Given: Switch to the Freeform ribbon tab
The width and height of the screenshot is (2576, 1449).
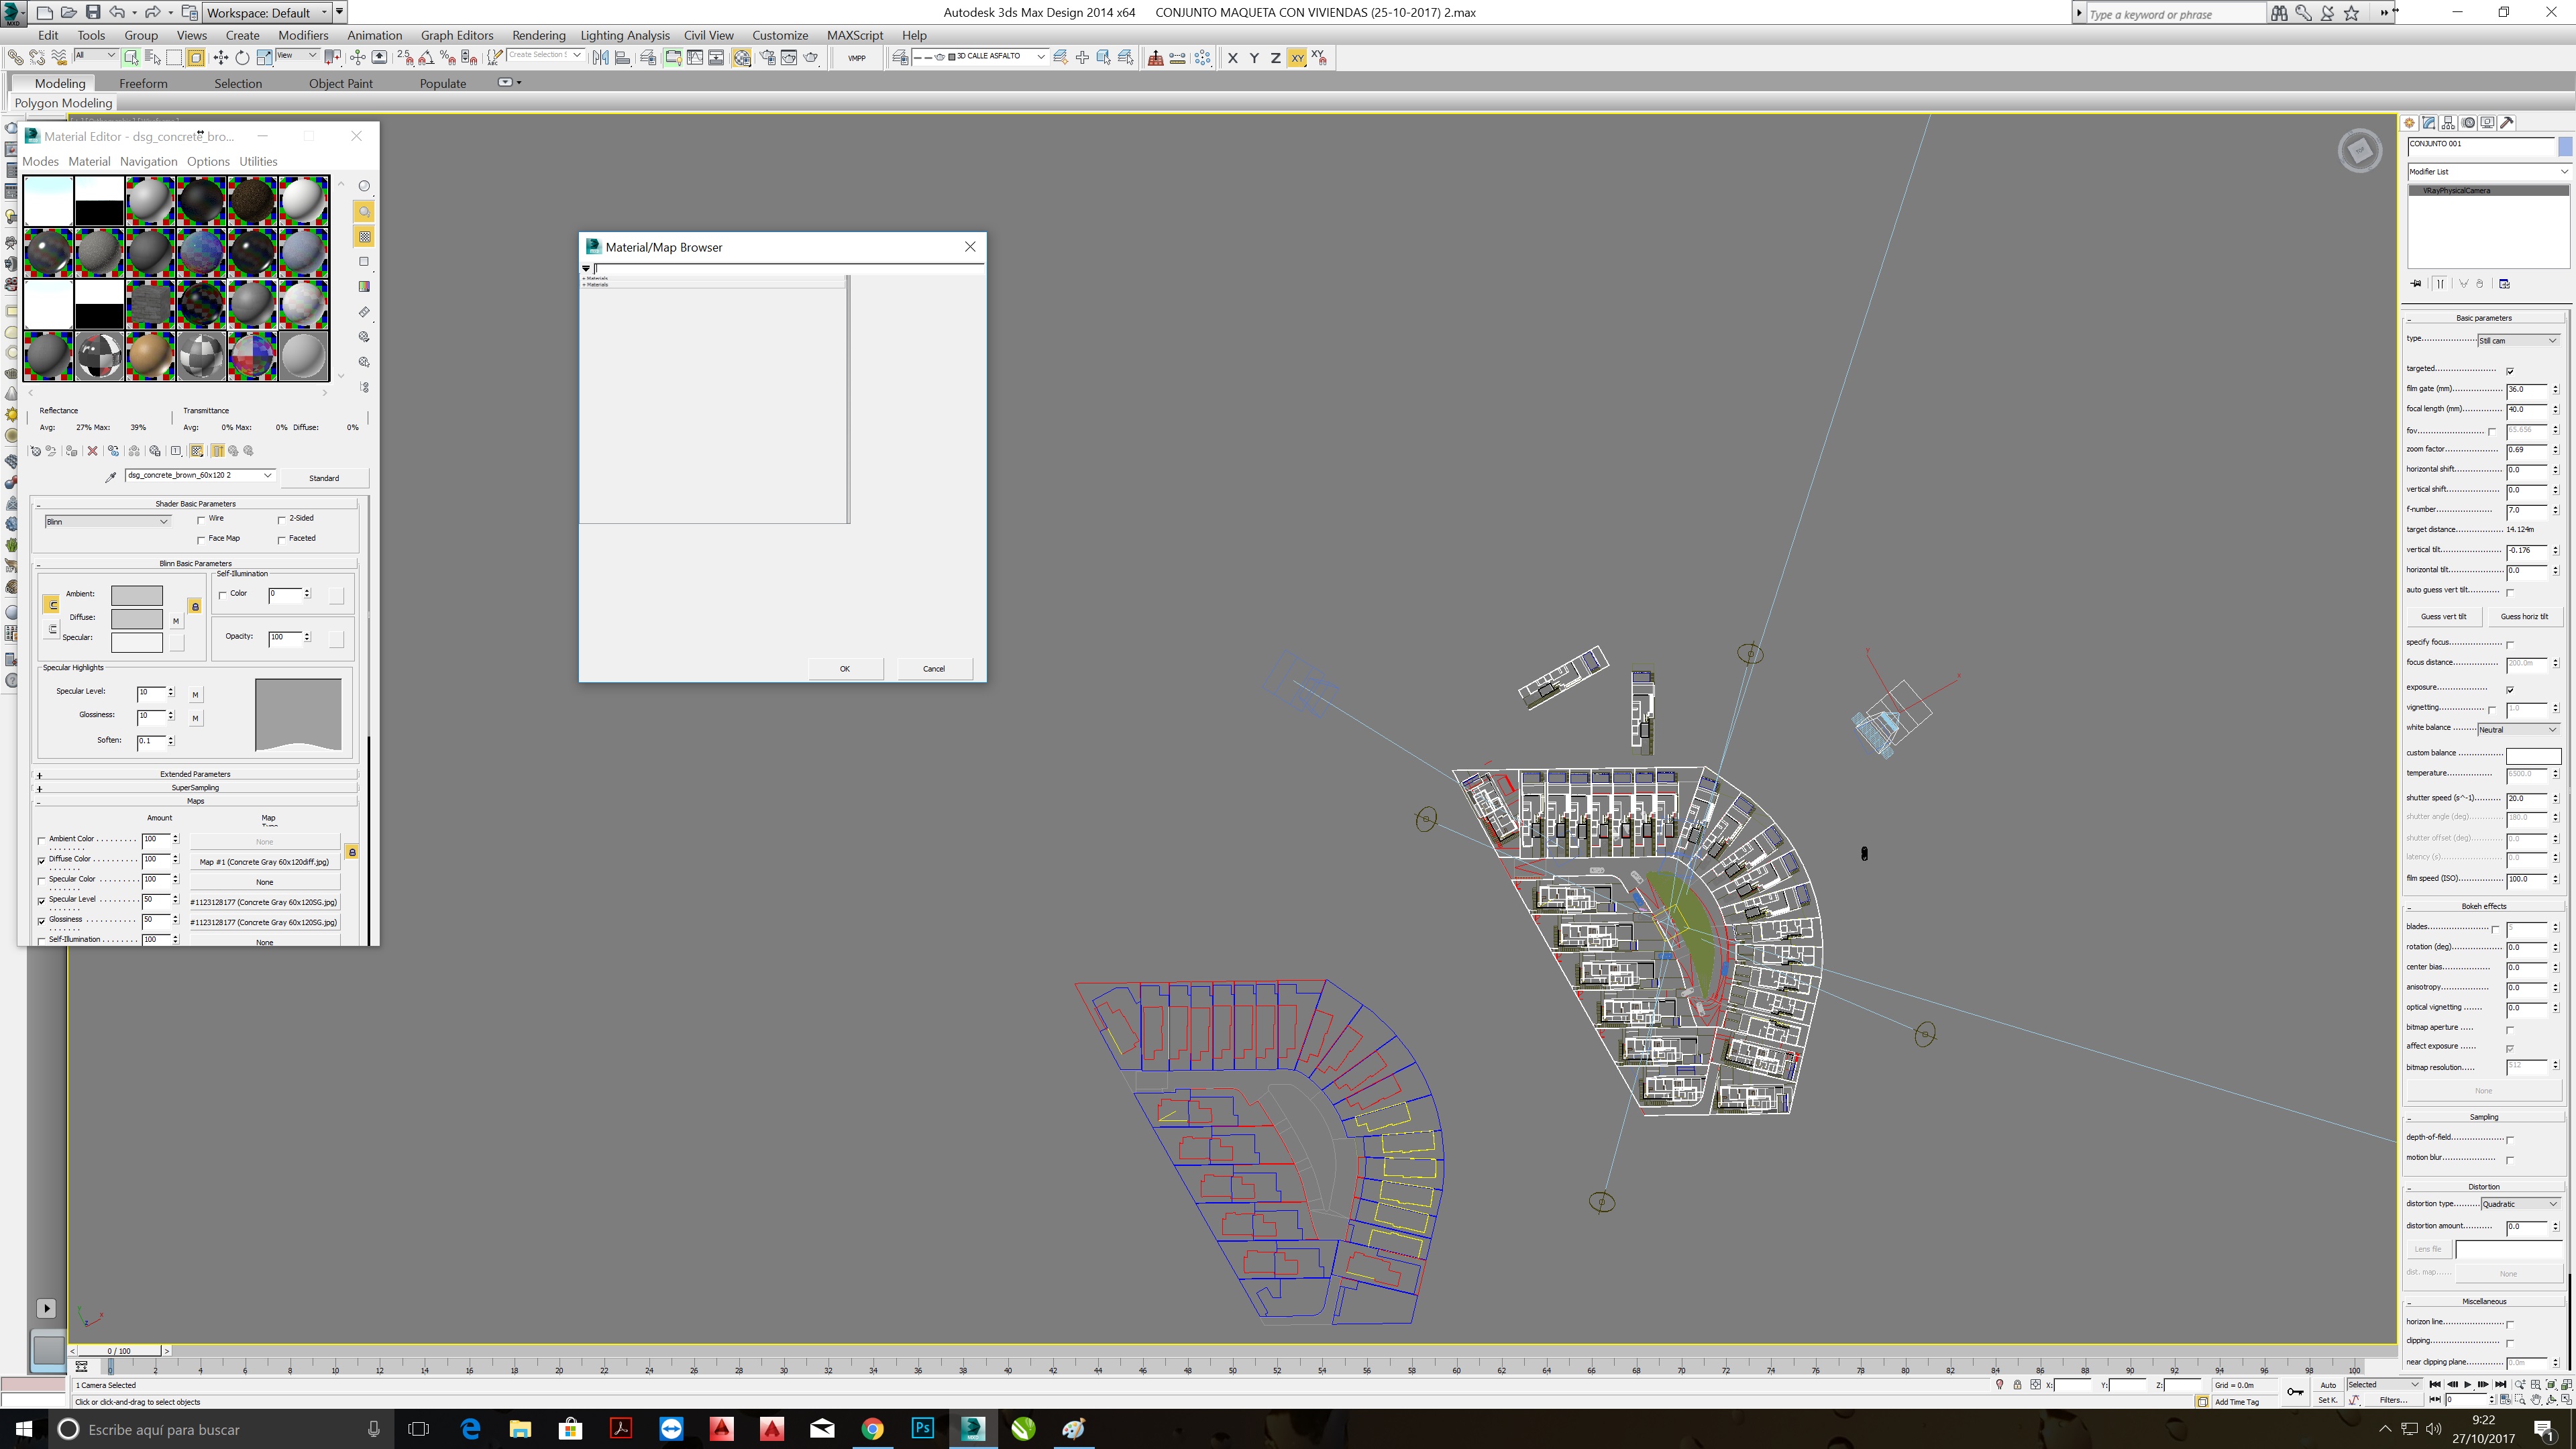Looking at the screenshot, I should coord(143,83).
